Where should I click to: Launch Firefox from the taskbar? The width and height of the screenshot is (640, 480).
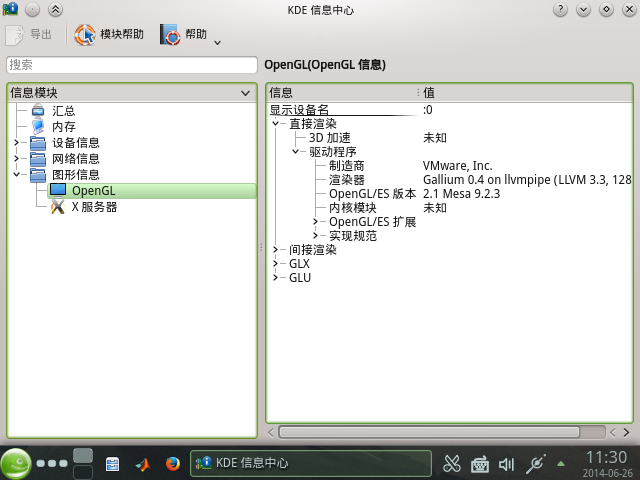173,464
